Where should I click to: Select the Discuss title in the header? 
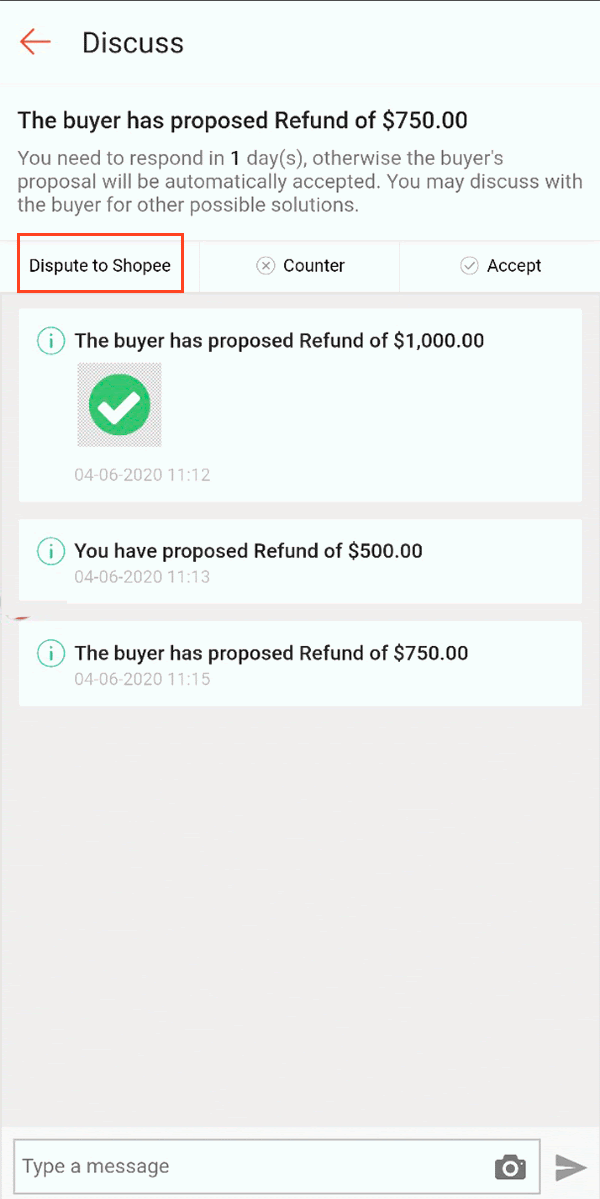click(x=132, y=42)
